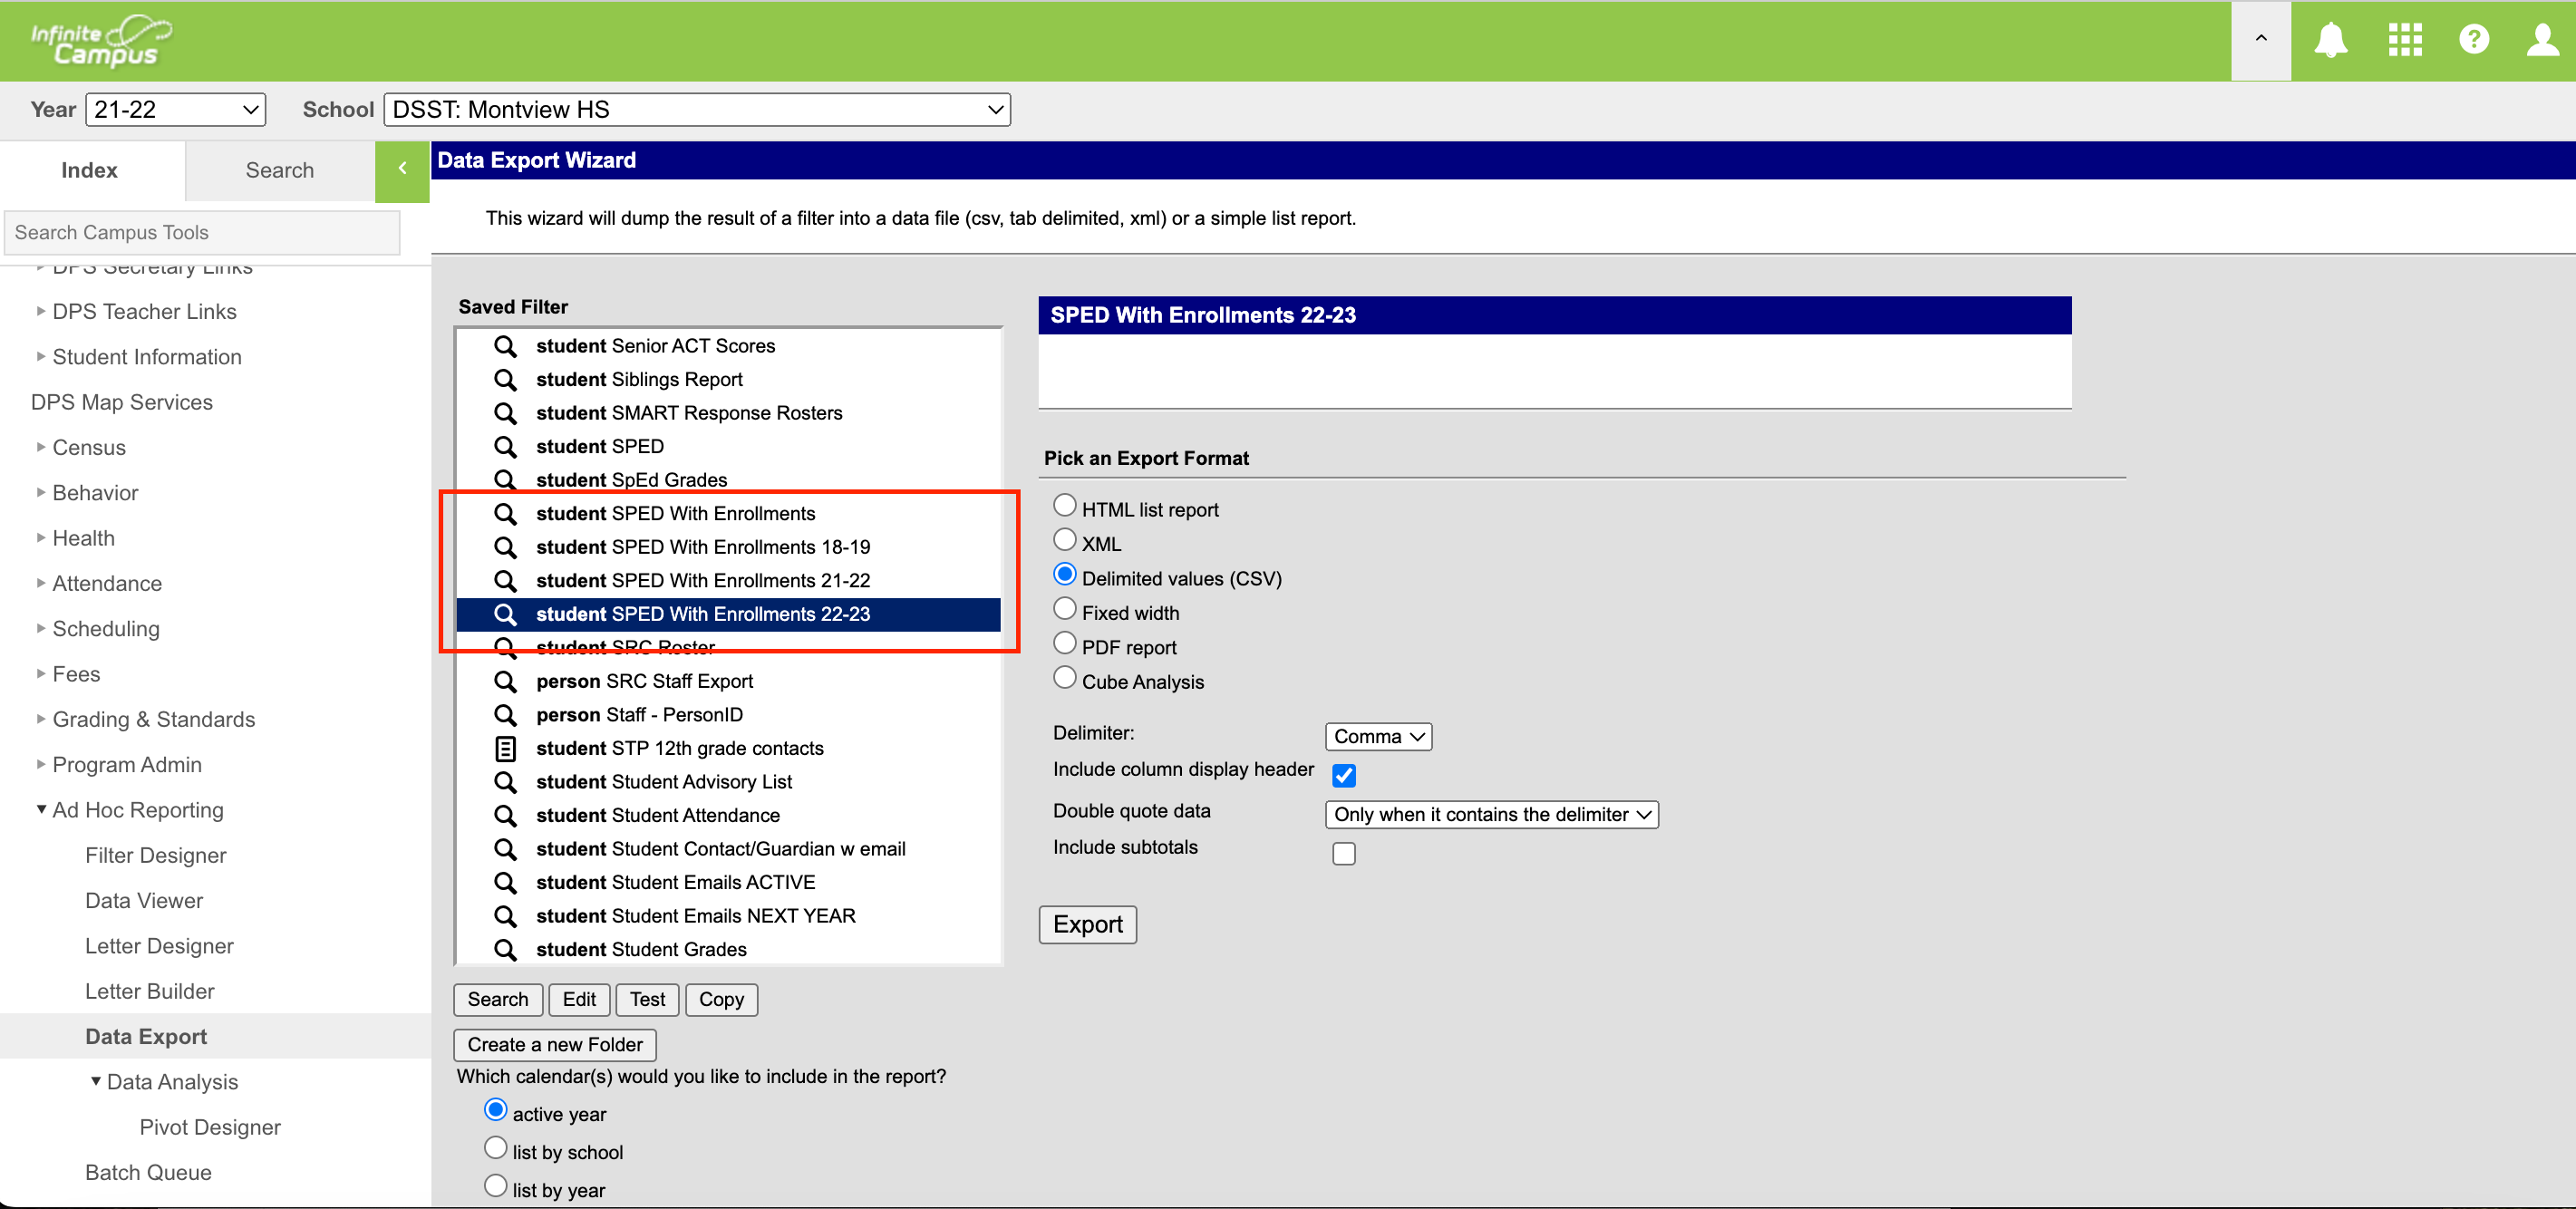Click the magnifier icon beside SPED With Enrollments 18-19
Screen dimensions: 2576x1209
coord(506,548)
